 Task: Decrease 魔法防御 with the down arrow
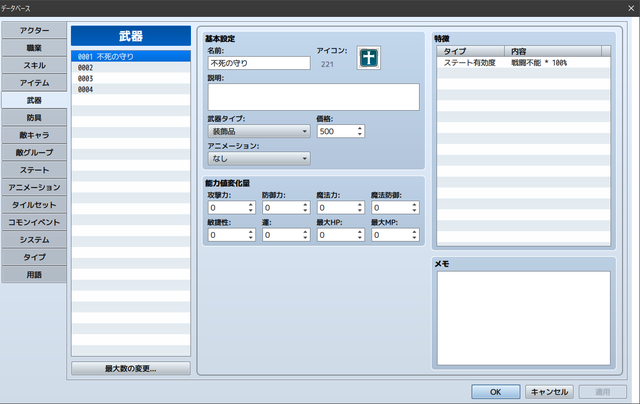(x=414, y=211)
